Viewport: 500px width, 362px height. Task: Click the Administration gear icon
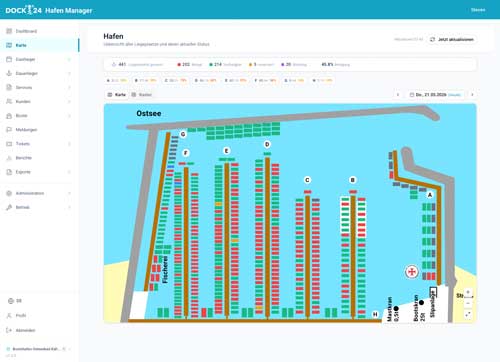[x=9, y=193]
